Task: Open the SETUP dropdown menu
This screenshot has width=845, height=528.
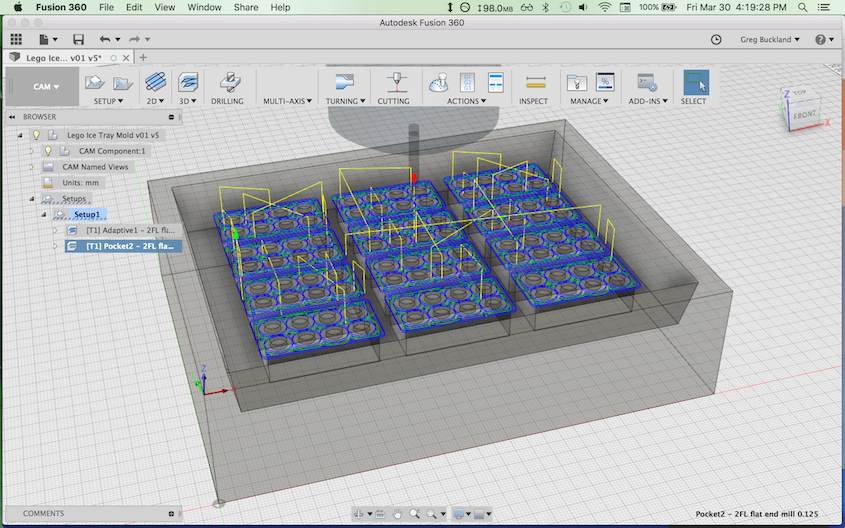Action: tap(108, 101)
